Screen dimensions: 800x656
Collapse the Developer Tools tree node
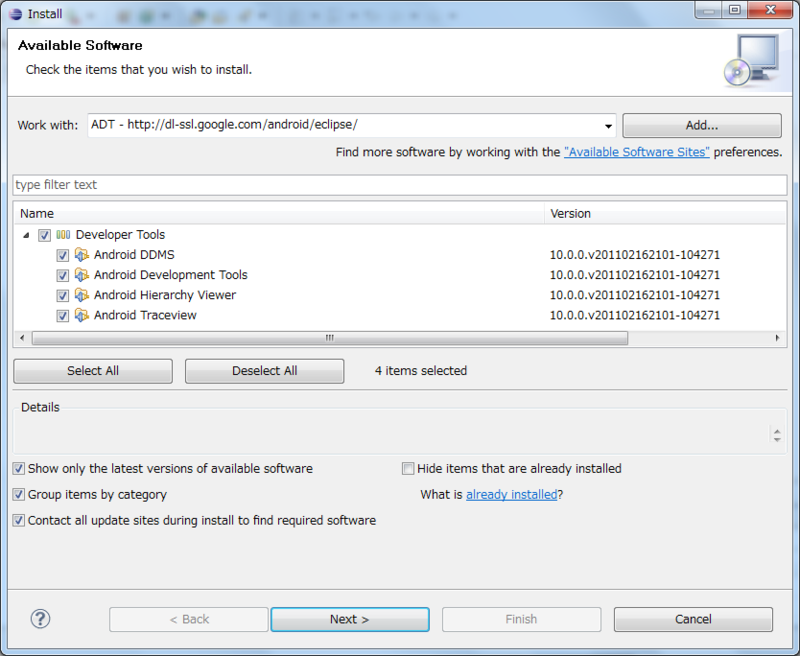pyautogui.click(x=26, y=235)
